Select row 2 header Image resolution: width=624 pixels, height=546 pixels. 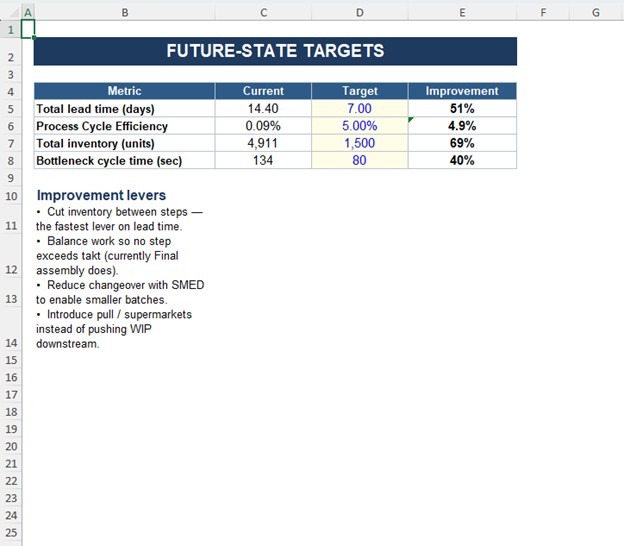11,52
